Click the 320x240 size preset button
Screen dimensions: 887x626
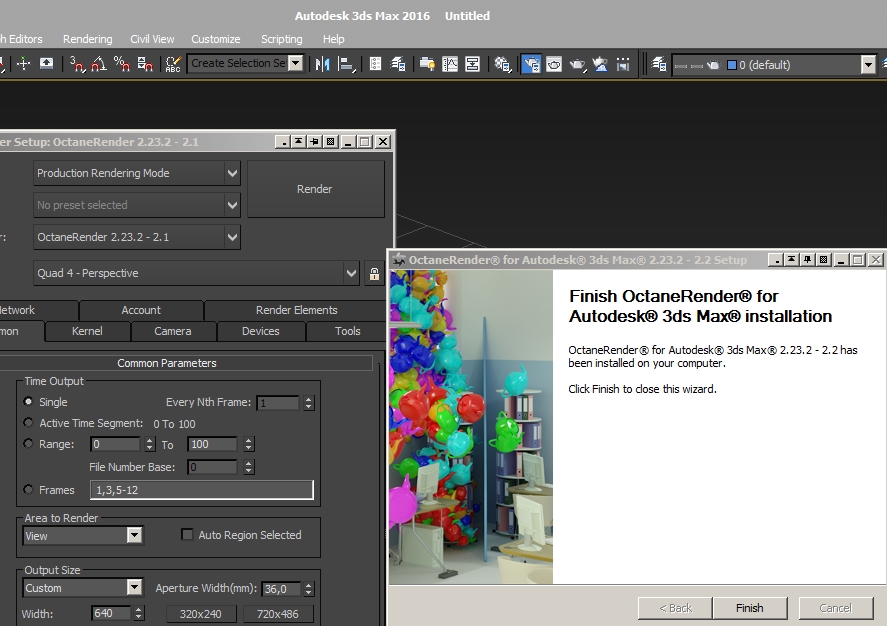(x=201, y=614)
